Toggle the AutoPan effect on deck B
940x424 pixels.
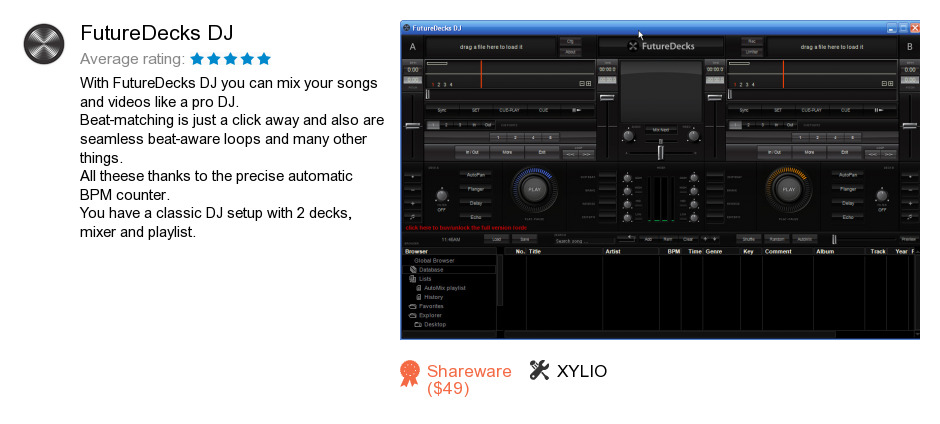point(848,175)
